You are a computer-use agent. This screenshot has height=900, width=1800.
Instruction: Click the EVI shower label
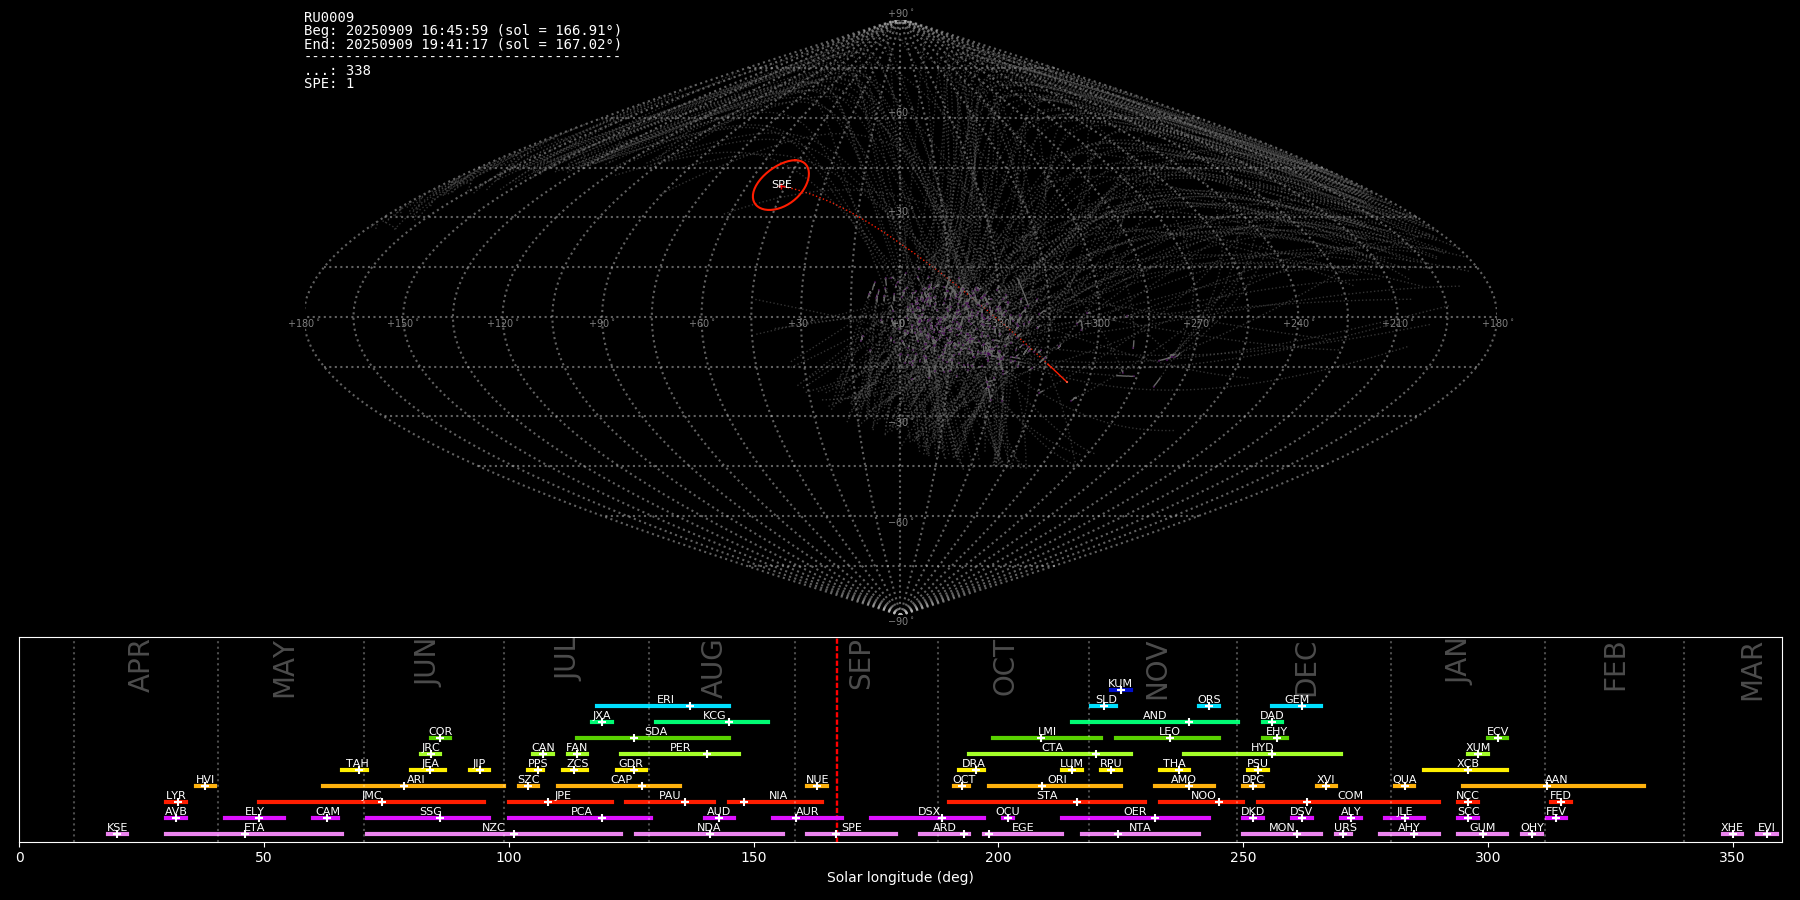[1766, 828]
